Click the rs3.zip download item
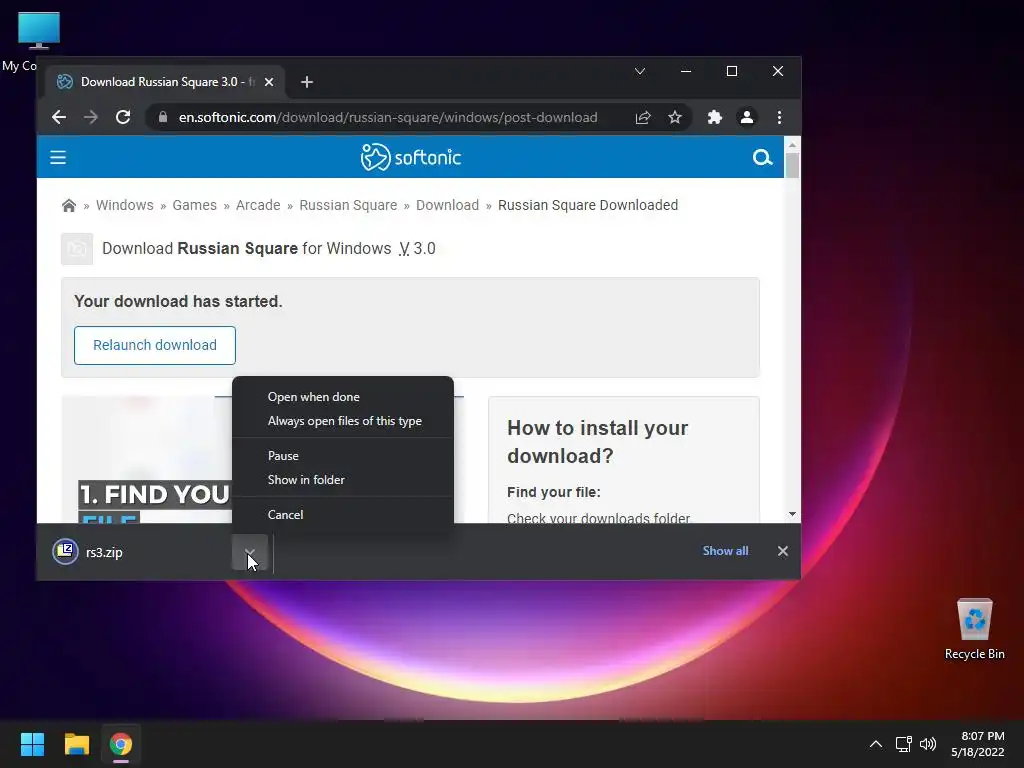The image size is (1024, 768). pyautogui.click(x=140, y=552)
